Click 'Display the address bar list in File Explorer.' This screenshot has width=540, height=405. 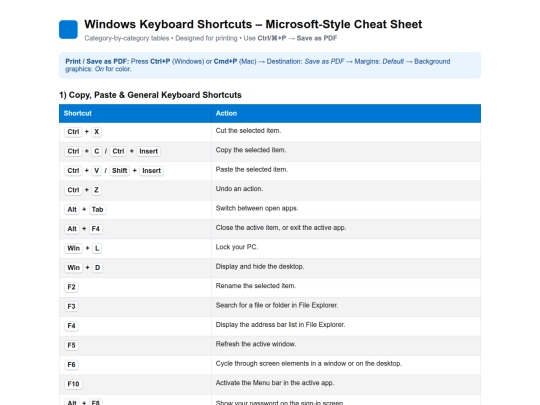click(x=280, y=324)
